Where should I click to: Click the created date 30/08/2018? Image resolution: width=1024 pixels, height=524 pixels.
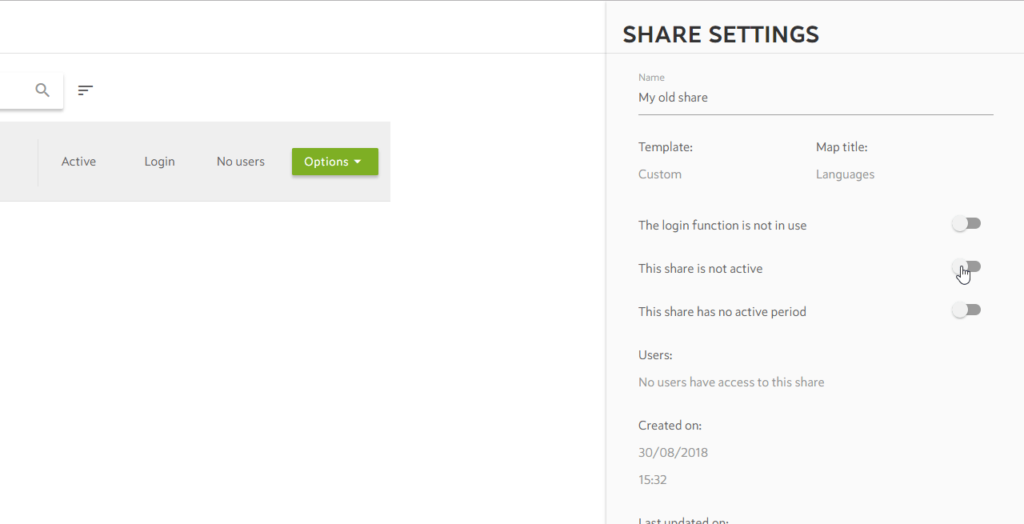click(x=673, y=453)
